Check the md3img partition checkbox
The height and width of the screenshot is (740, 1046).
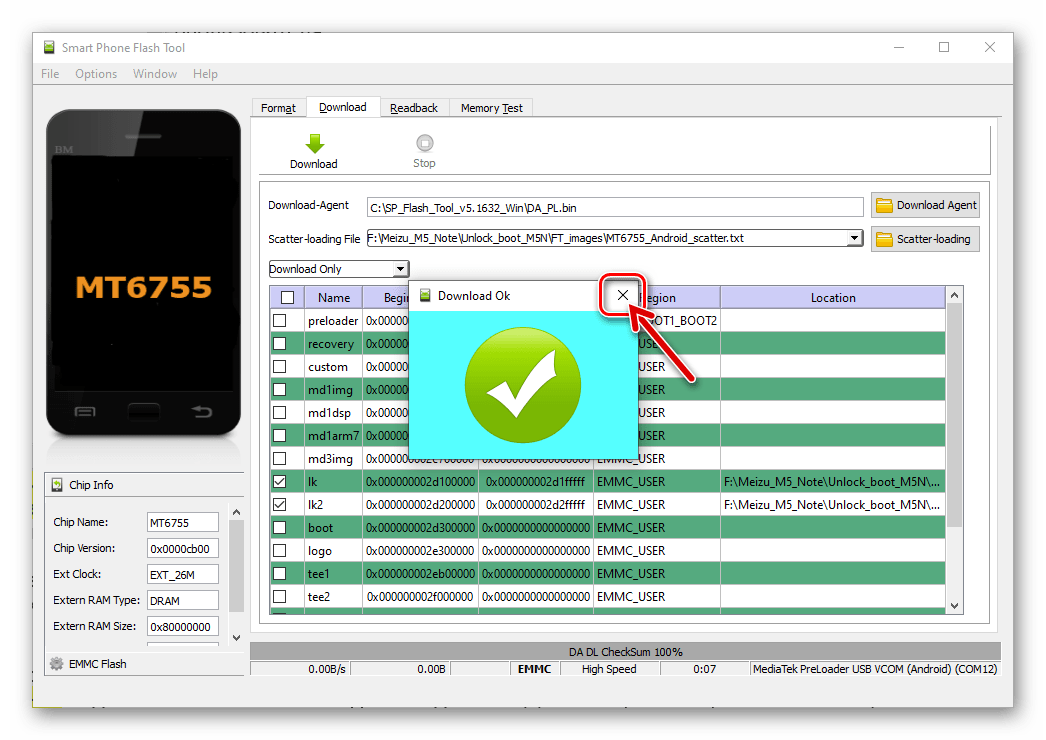280,458
